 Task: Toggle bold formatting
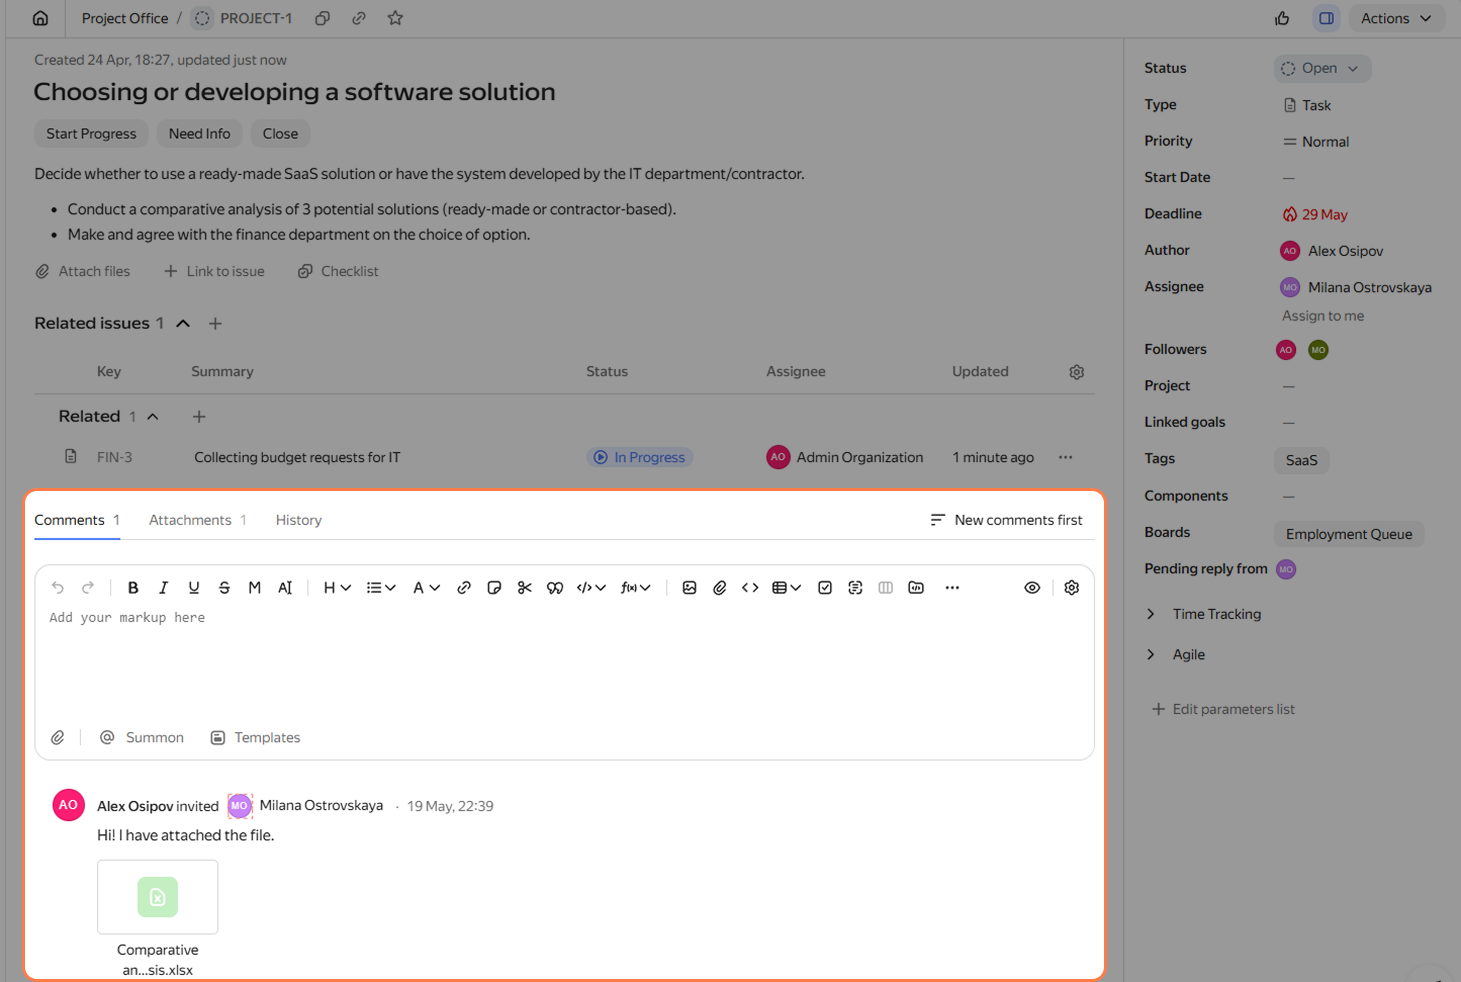tap(133, 588)
